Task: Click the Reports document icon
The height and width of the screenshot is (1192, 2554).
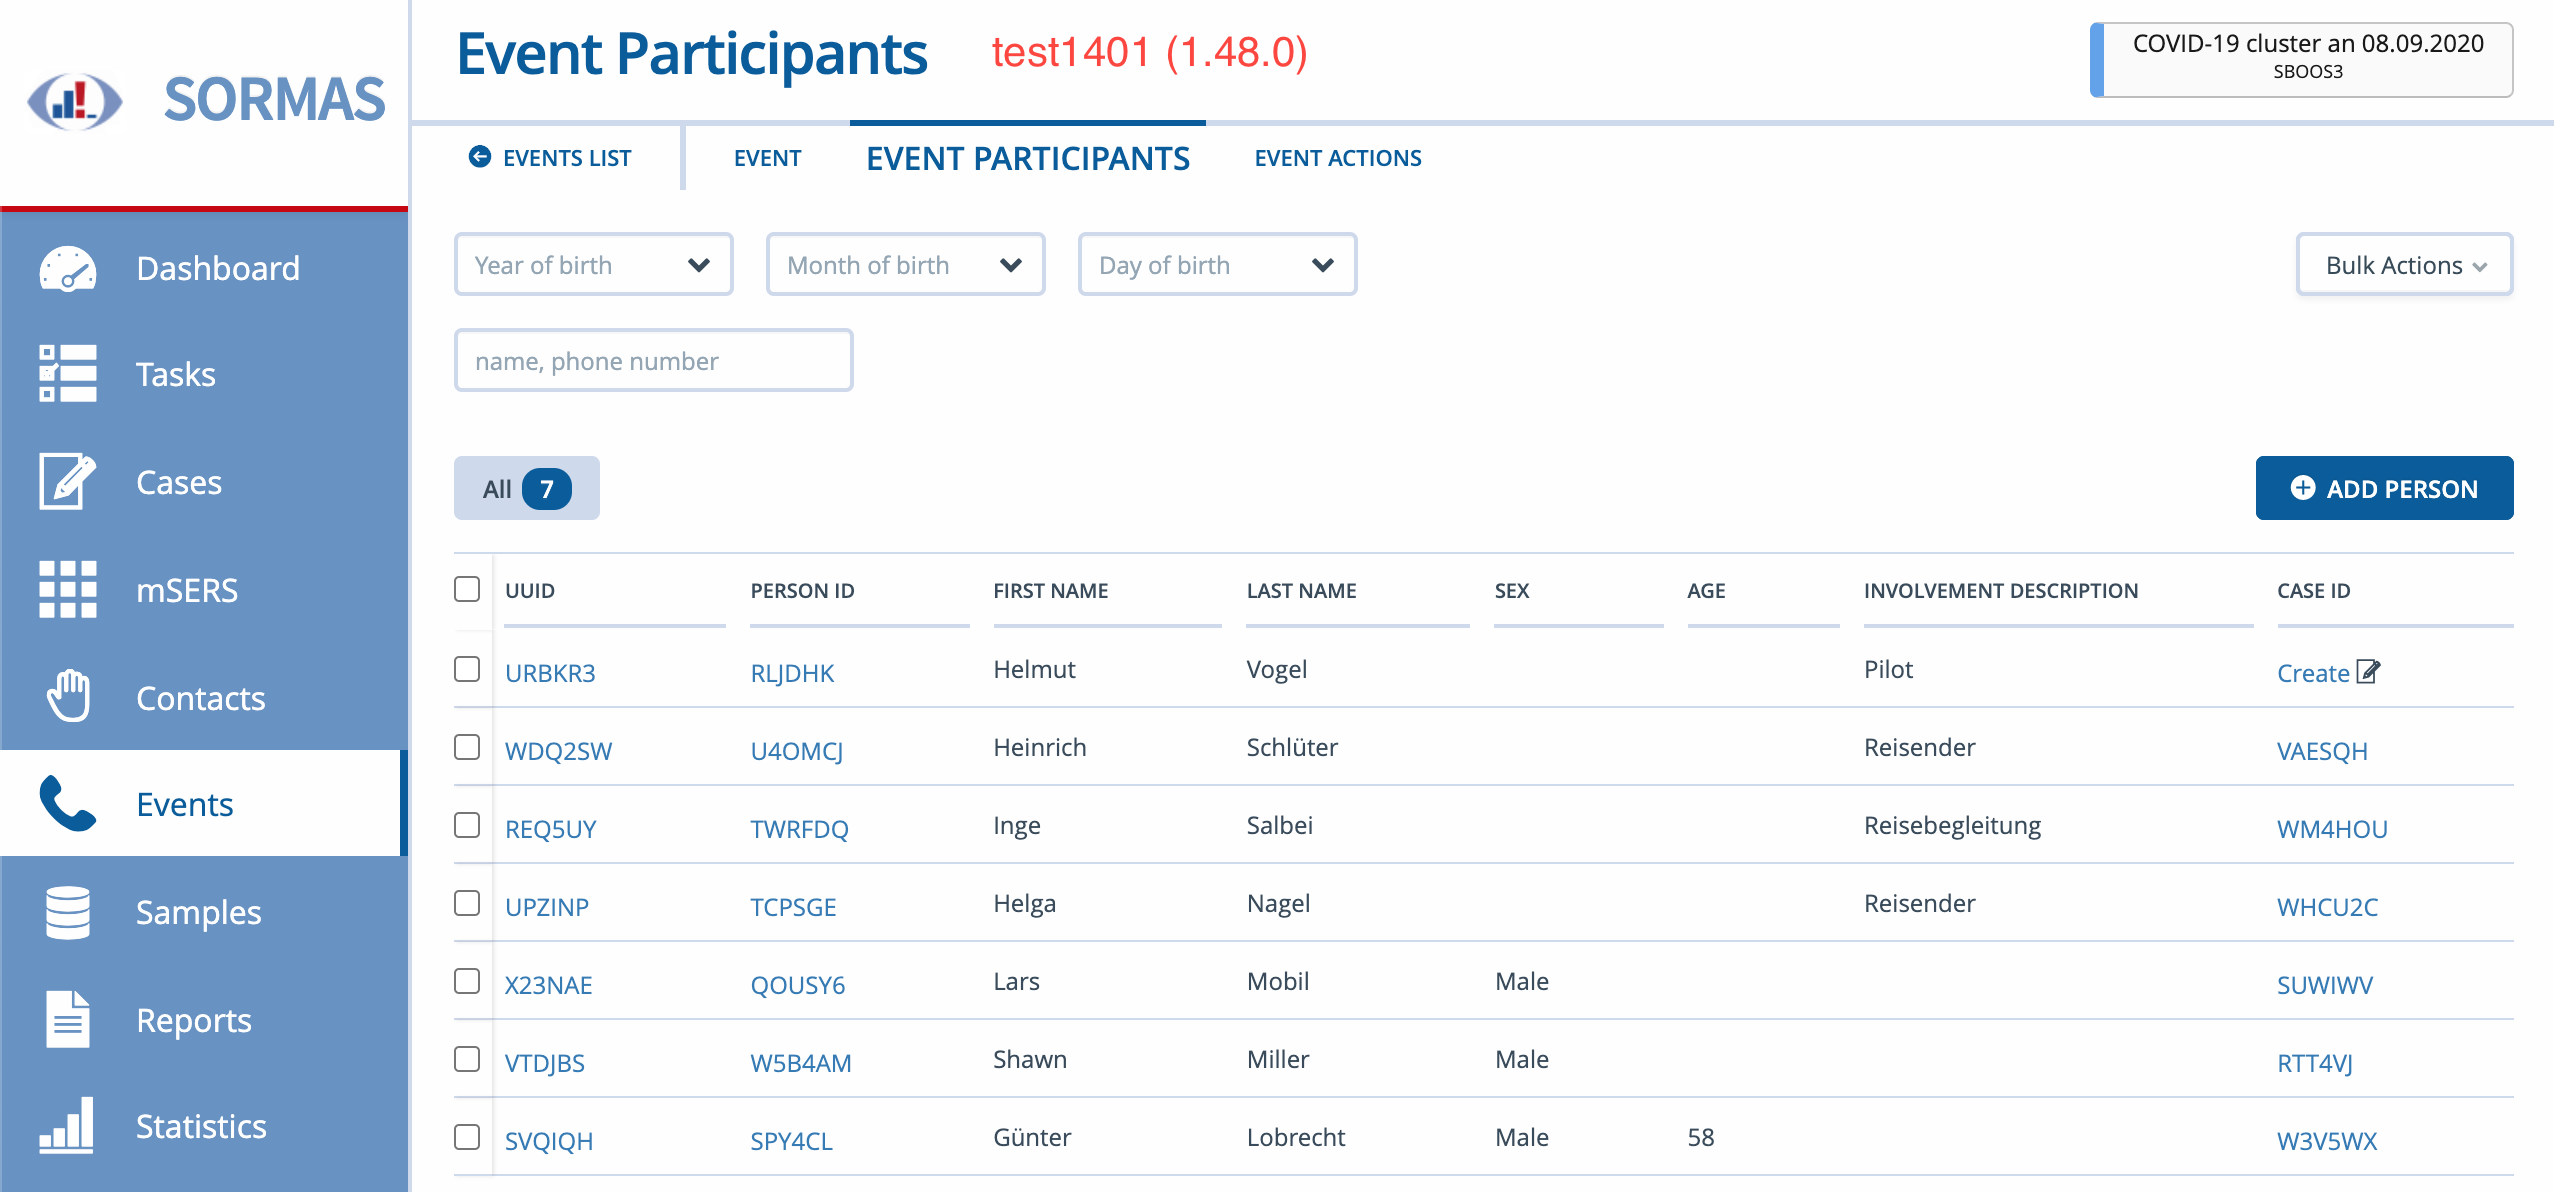Action: (67, 1019)
